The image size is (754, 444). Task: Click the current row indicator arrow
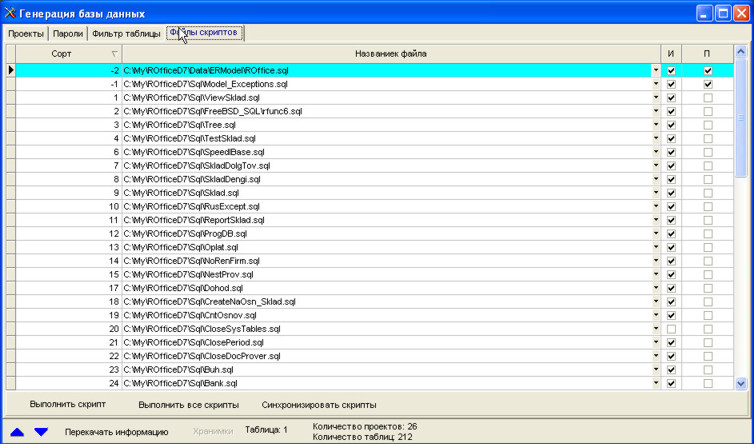(x=10, y=71)
